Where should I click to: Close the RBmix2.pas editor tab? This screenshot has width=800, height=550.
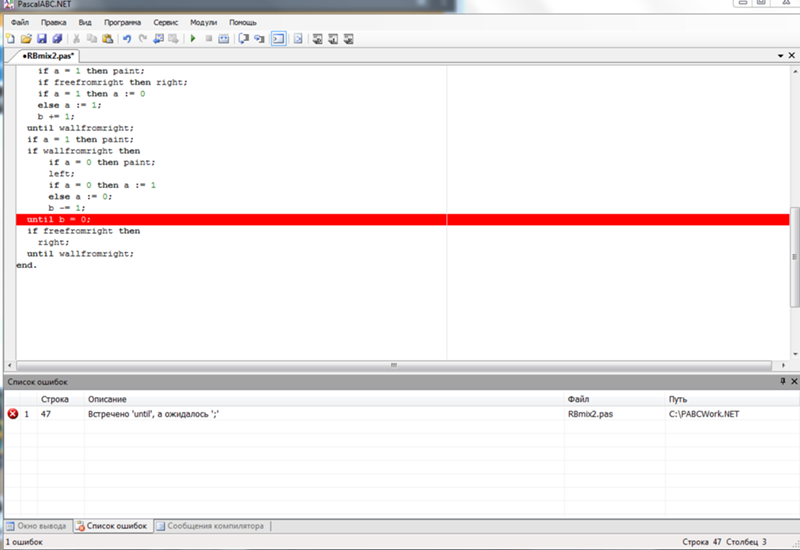click(x=792, y=55)
